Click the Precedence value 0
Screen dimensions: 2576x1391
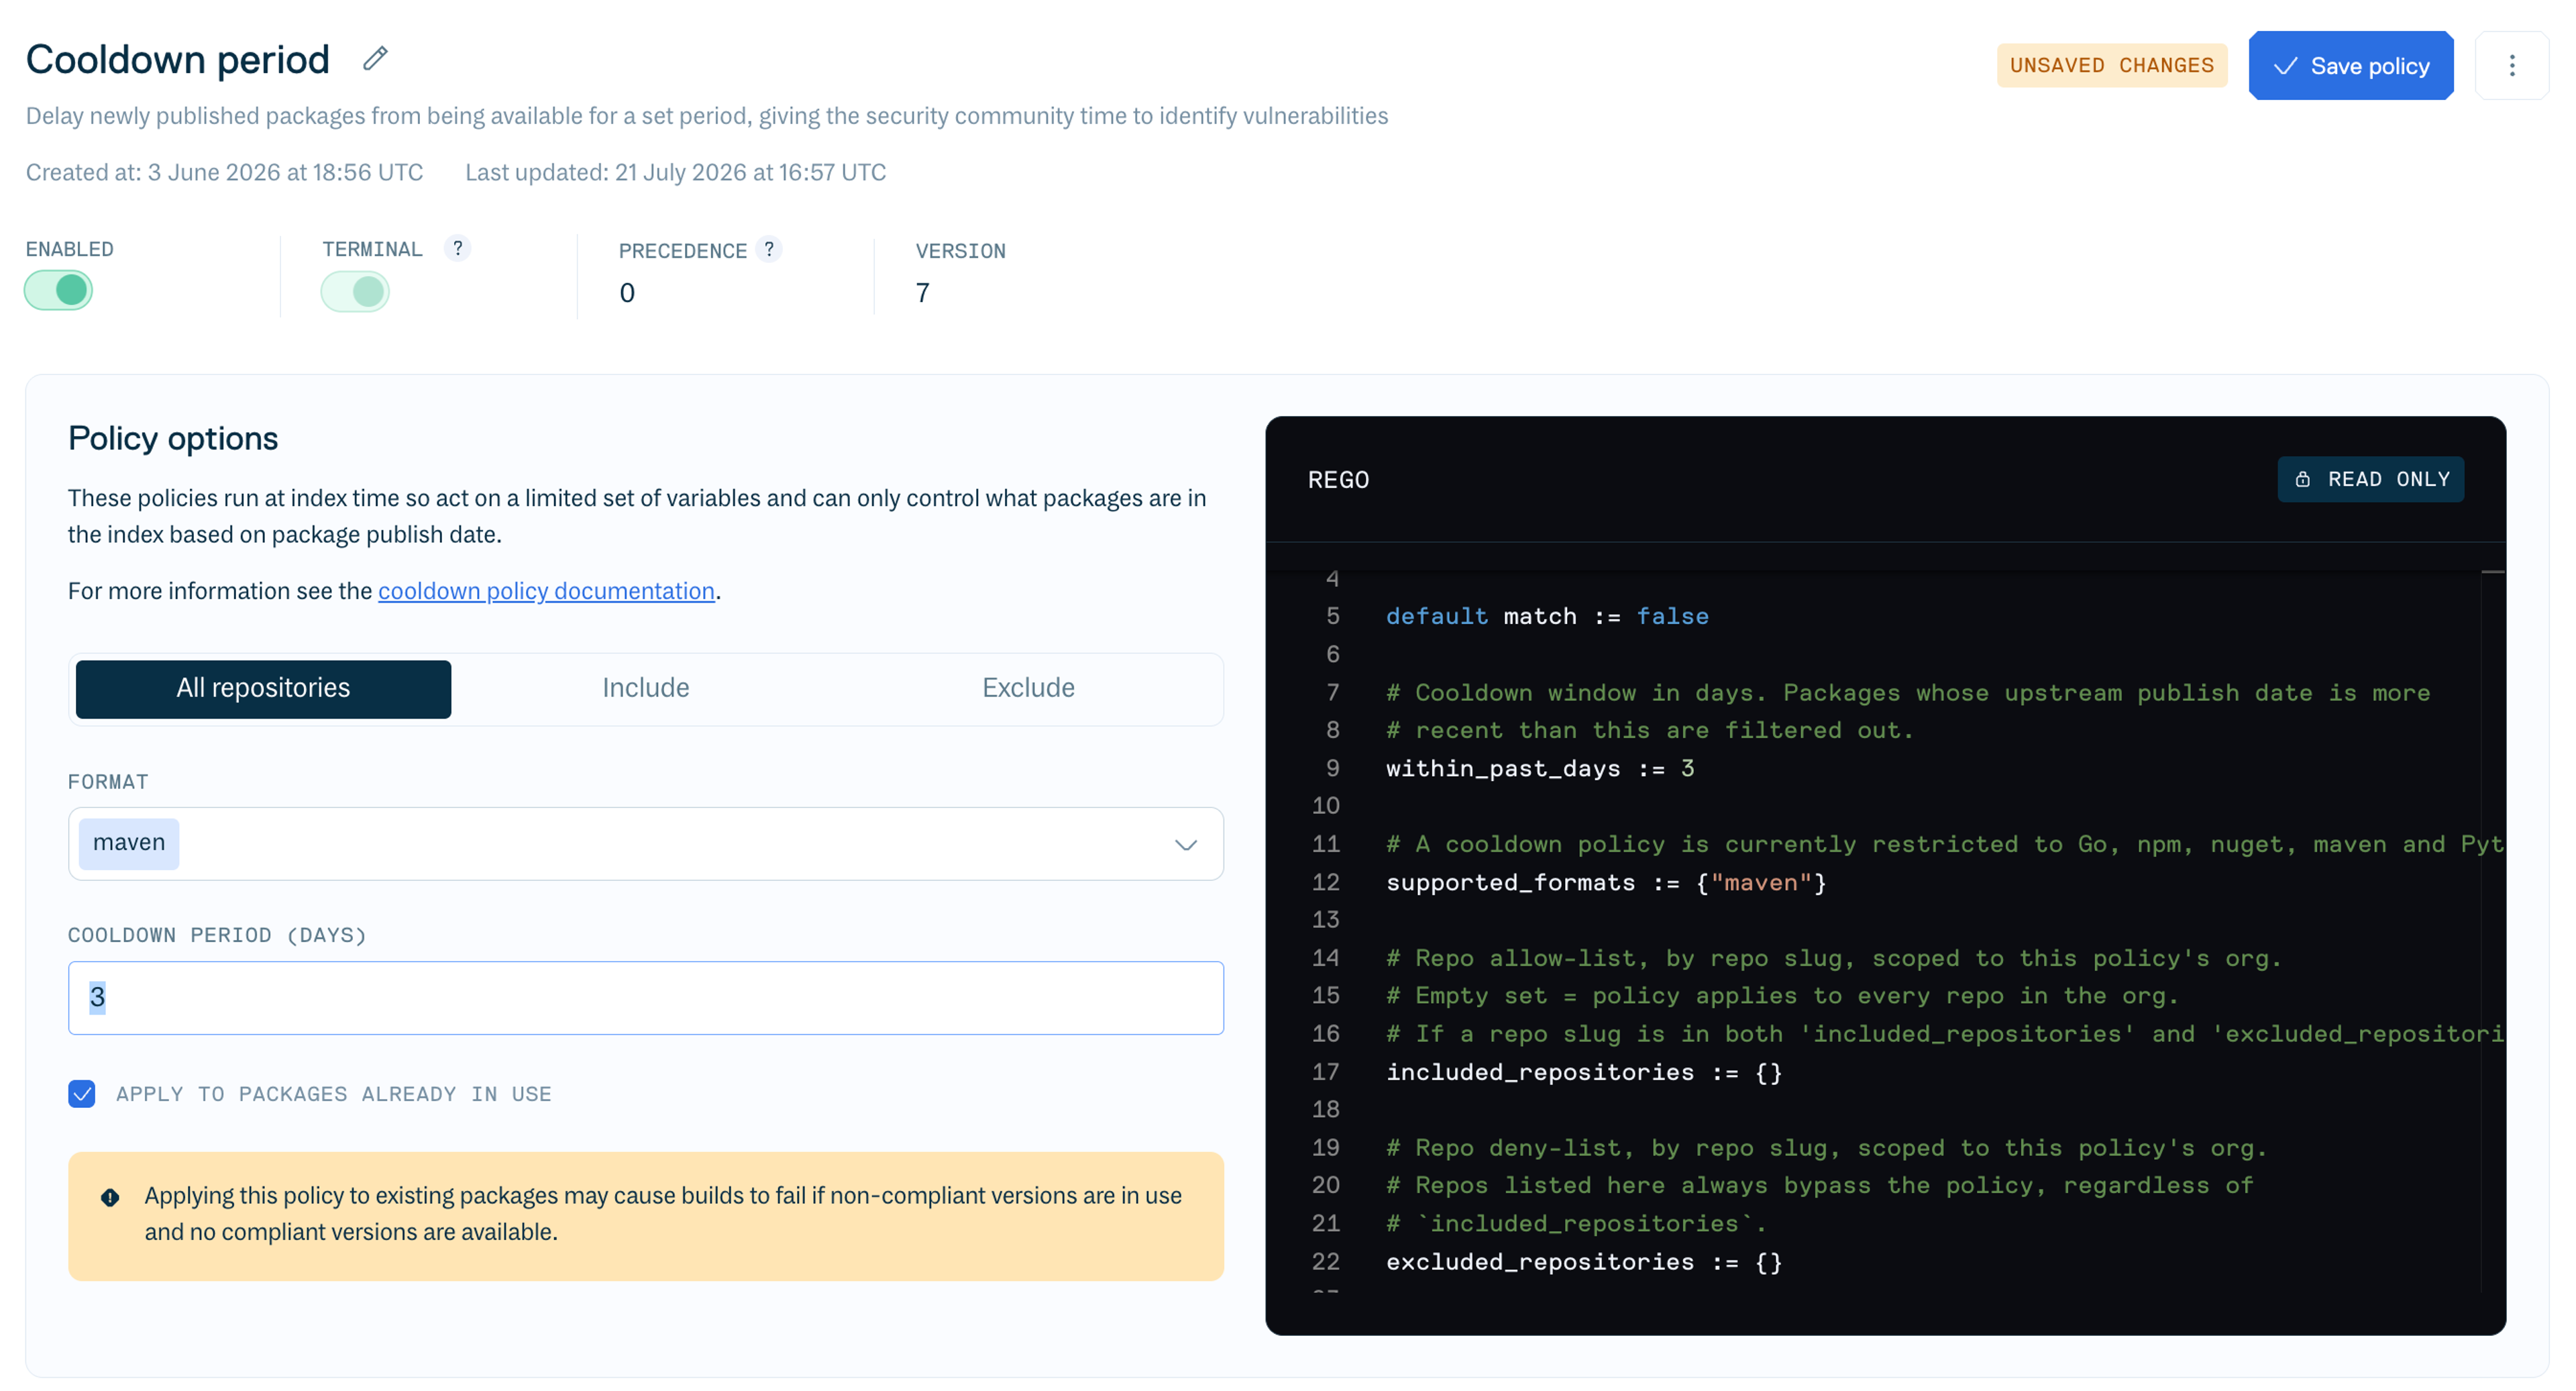627,293
